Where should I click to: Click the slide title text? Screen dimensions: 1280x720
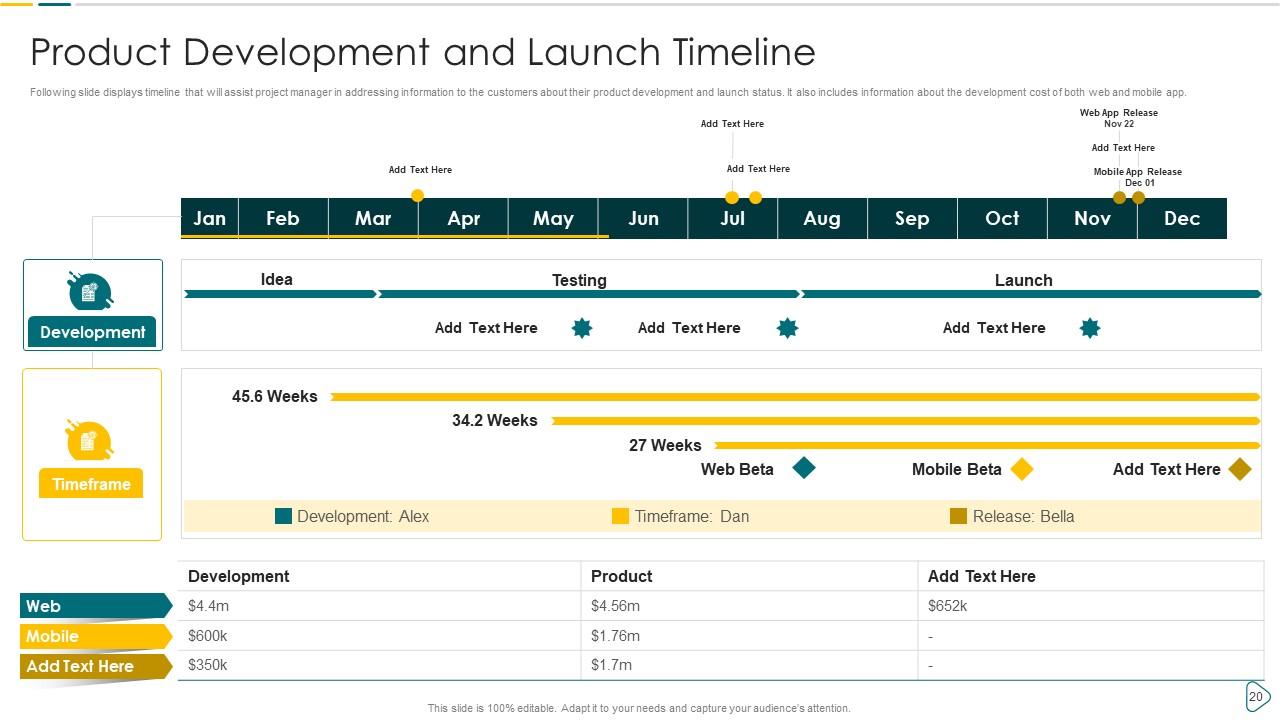423,52
